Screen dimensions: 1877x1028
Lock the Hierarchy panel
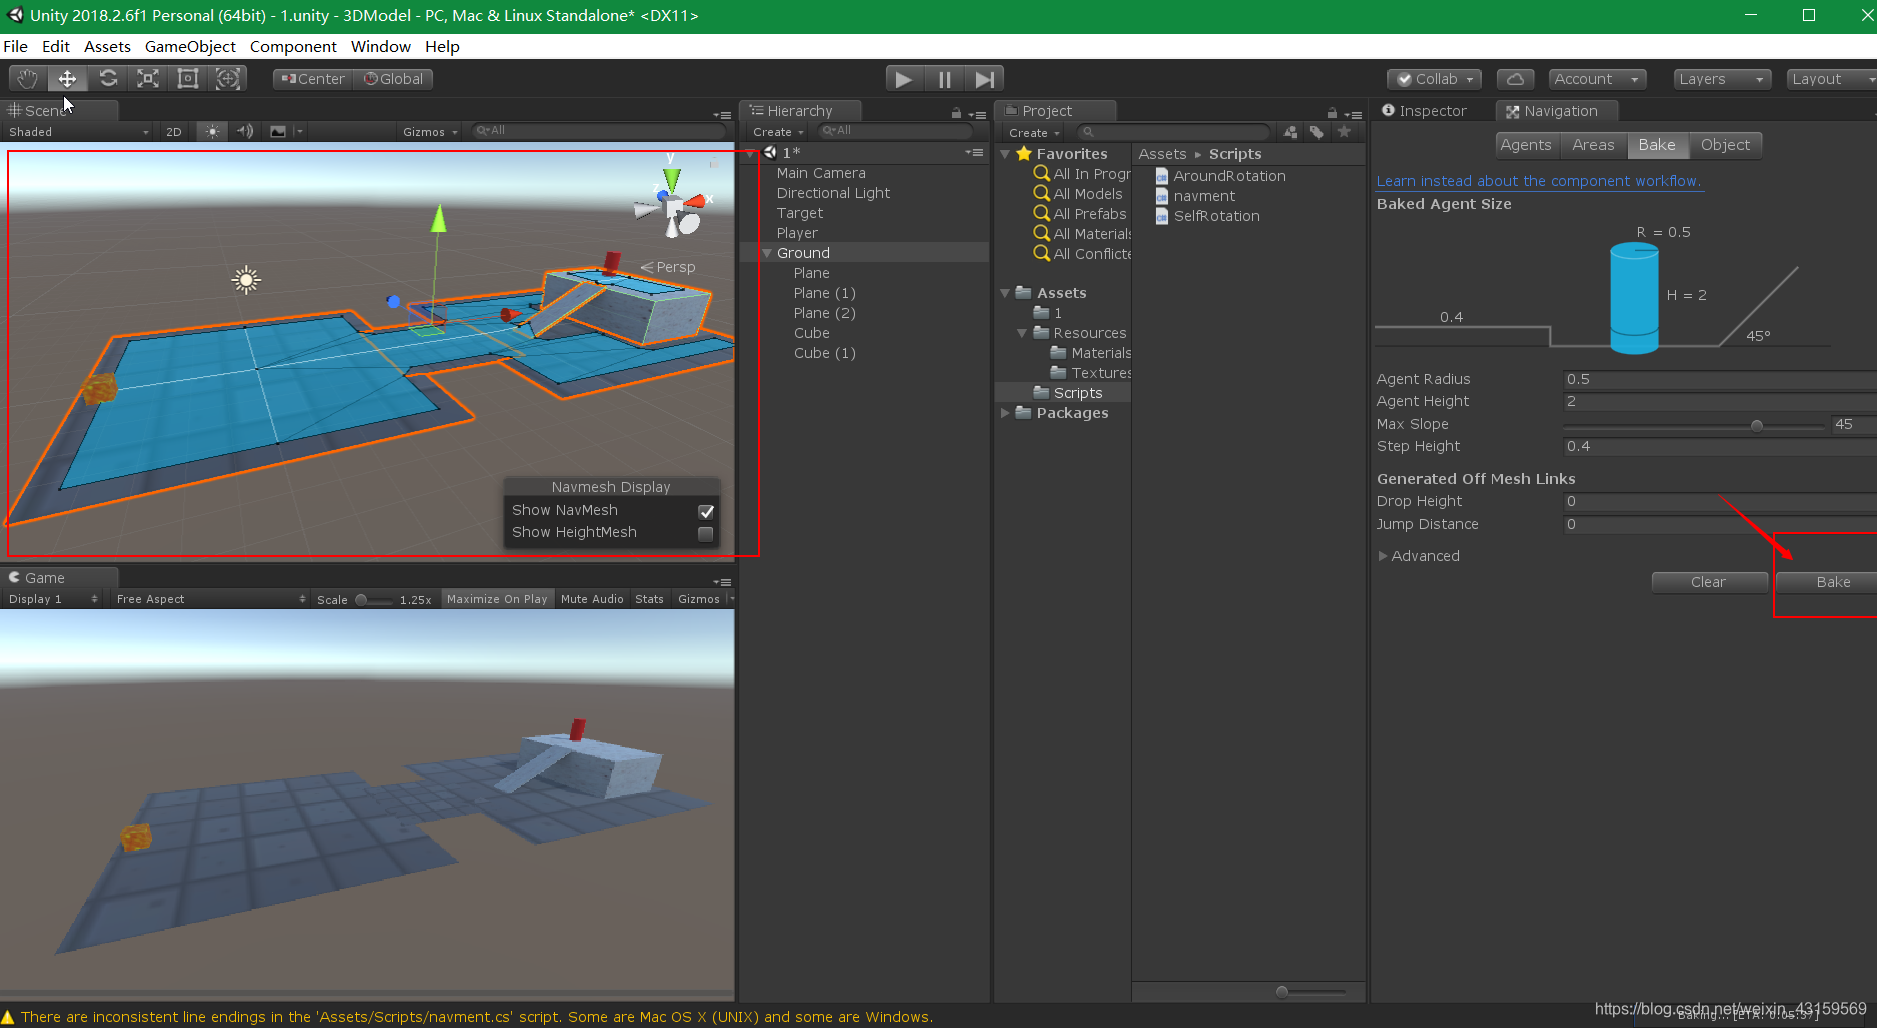click(x=956, y=113)
